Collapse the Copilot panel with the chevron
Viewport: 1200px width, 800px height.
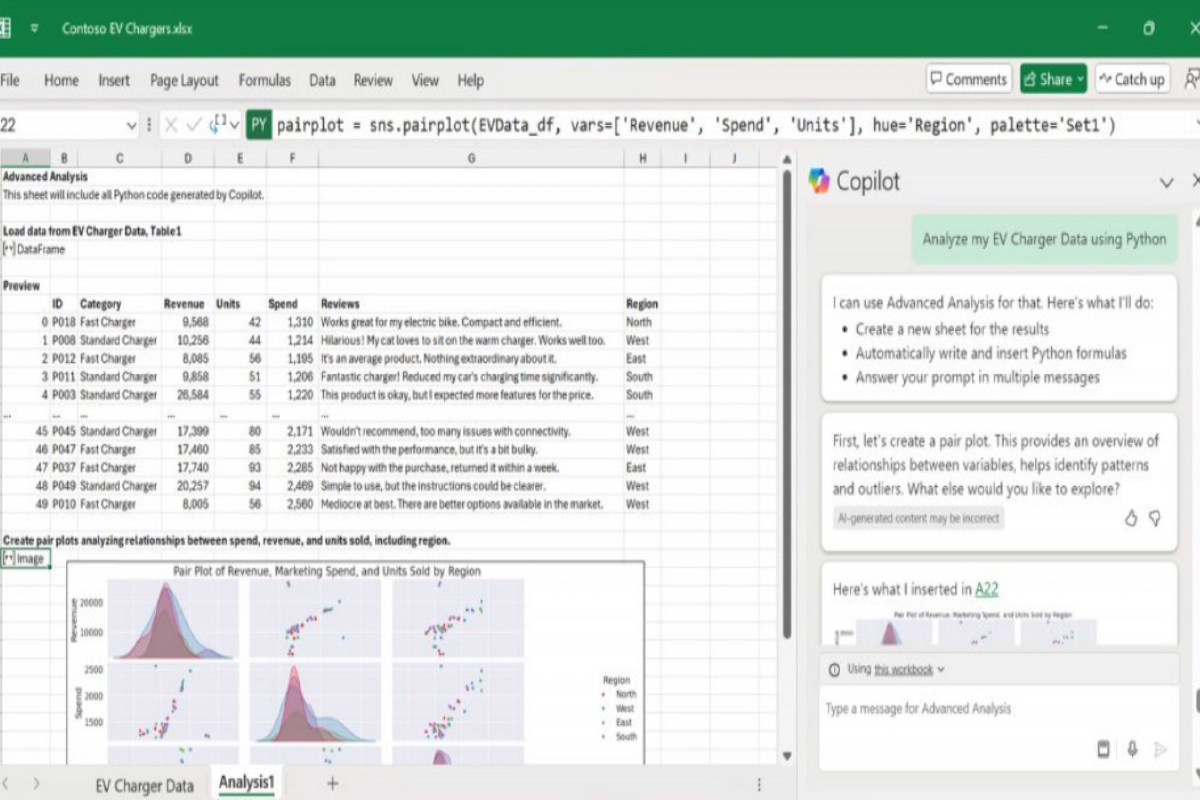[1166, 182]
